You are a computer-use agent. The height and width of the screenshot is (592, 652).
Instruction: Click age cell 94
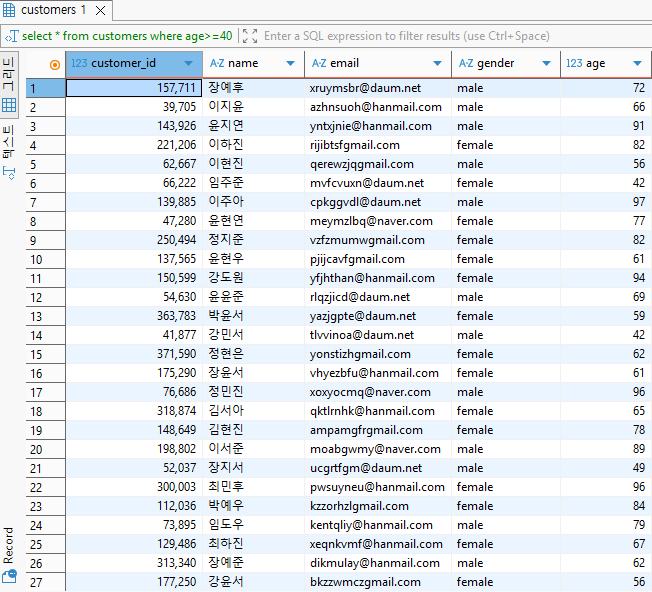[605, 278]
